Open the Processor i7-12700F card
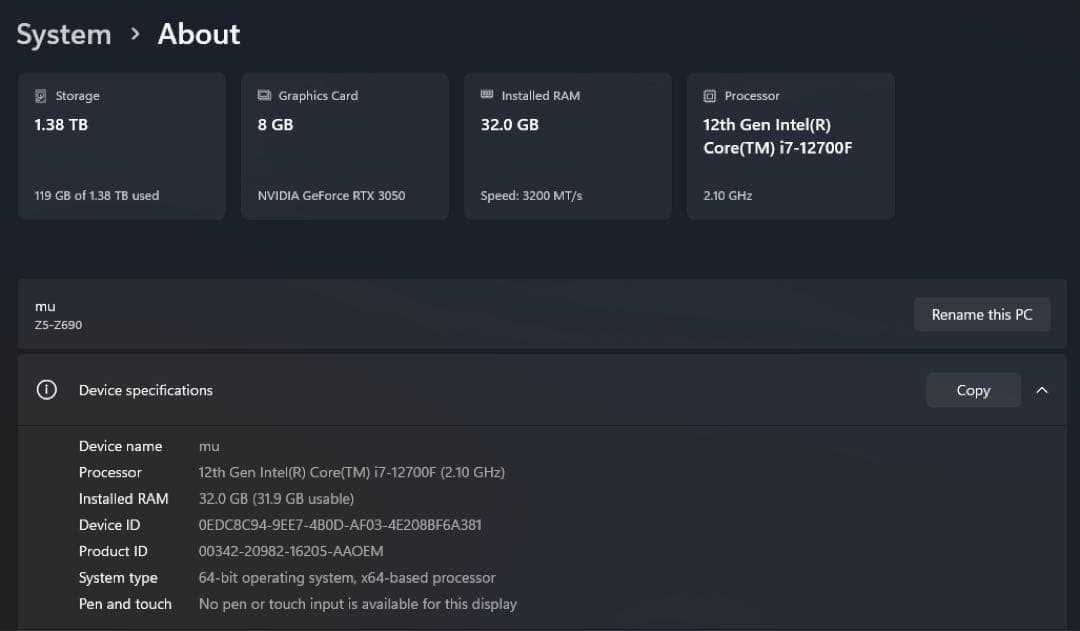Image resolution: width=1080 pixels, height=631 pixels. tap(790, 146)
